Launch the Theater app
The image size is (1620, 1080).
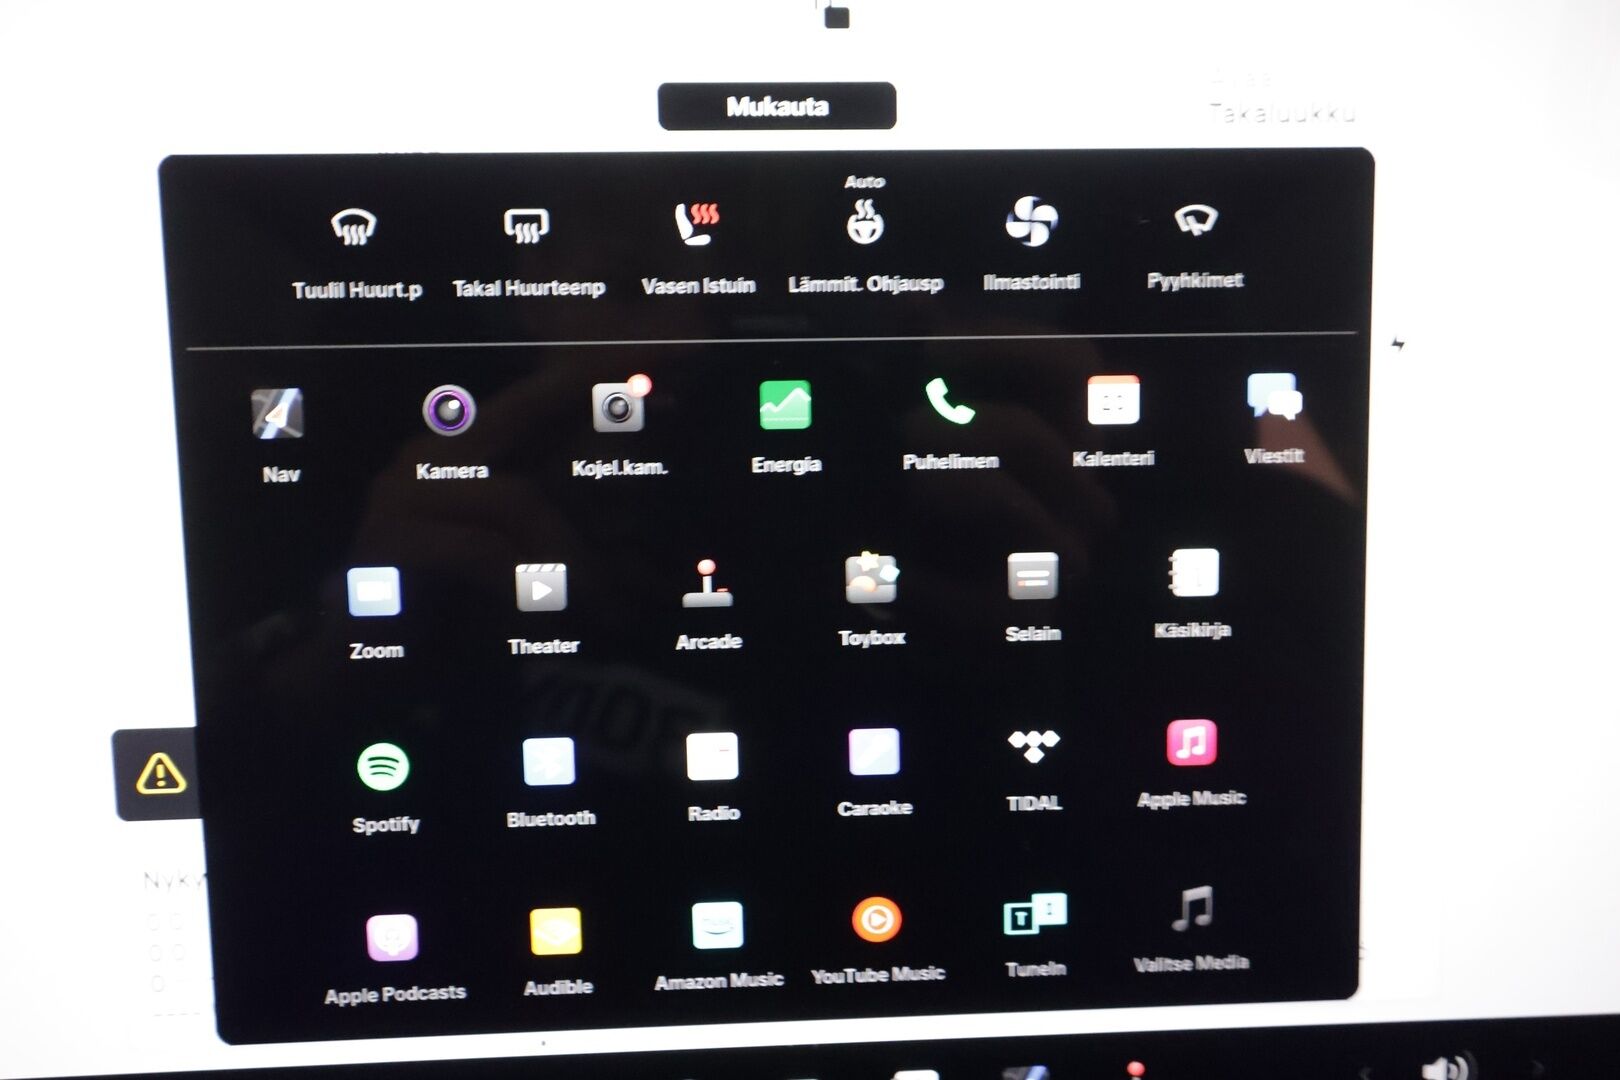tap(541, 588)
